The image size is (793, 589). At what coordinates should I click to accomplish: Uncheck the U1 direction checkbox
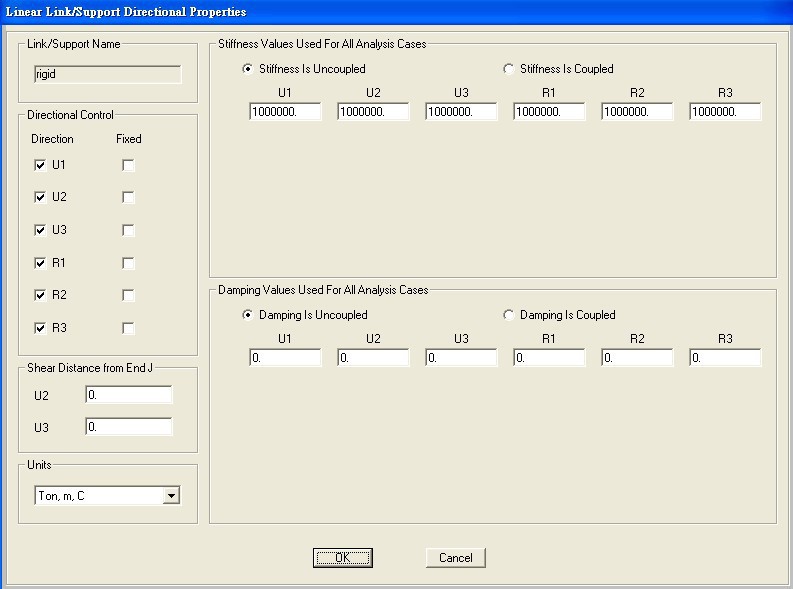point(40,165)
